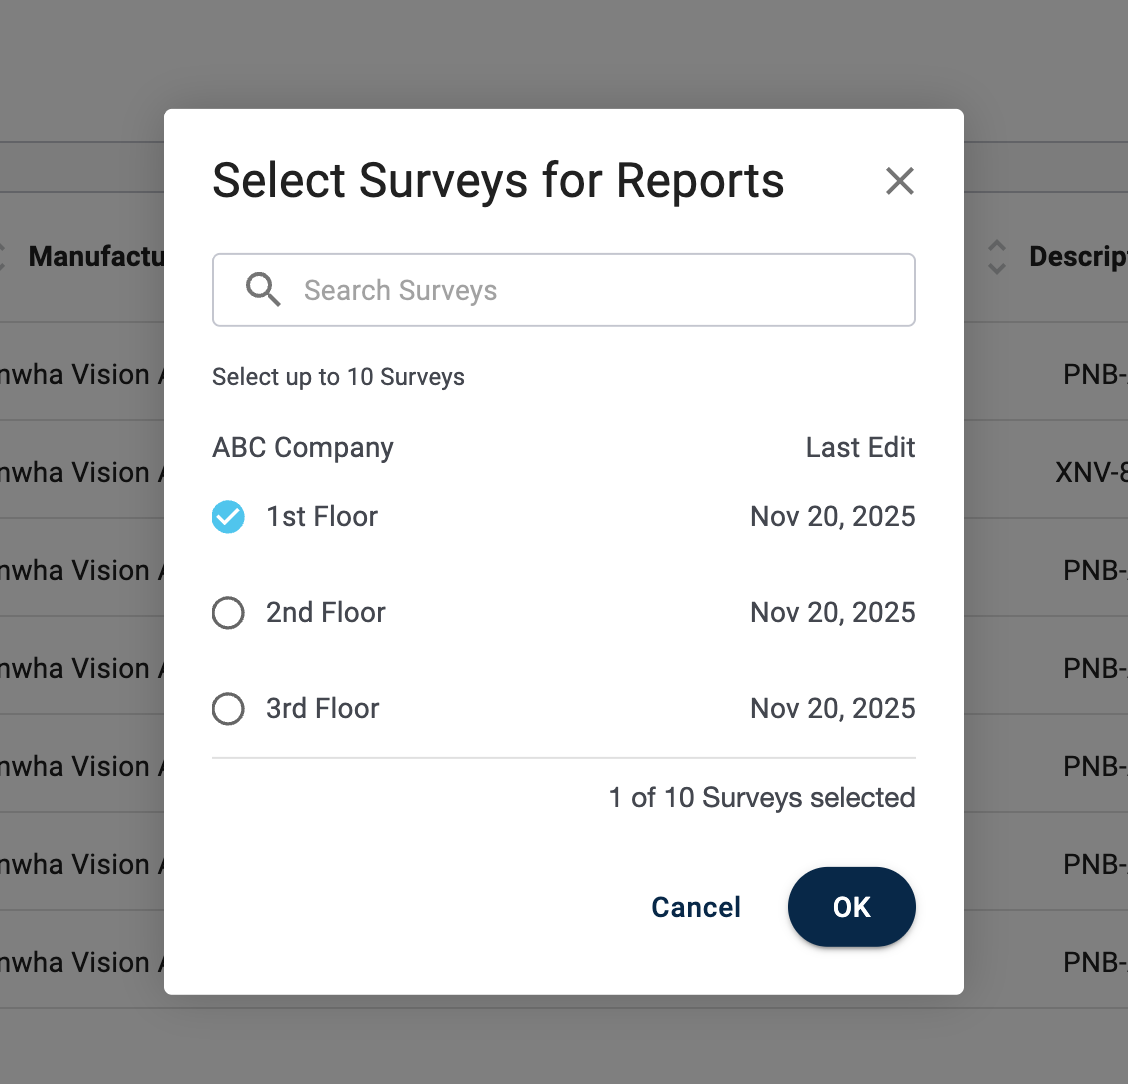This screenshot has width=1128, height=1084.
Task: Click the '1 of 10 Surveys selected' counter
Action: pyautogui.click(x=762, y=798)
